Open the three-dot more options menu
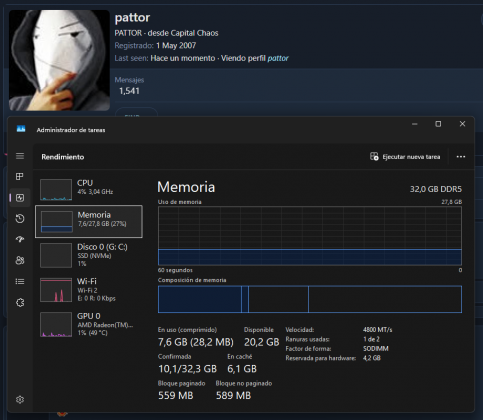This screenshot has width=483, height=420. pos(461,157)
